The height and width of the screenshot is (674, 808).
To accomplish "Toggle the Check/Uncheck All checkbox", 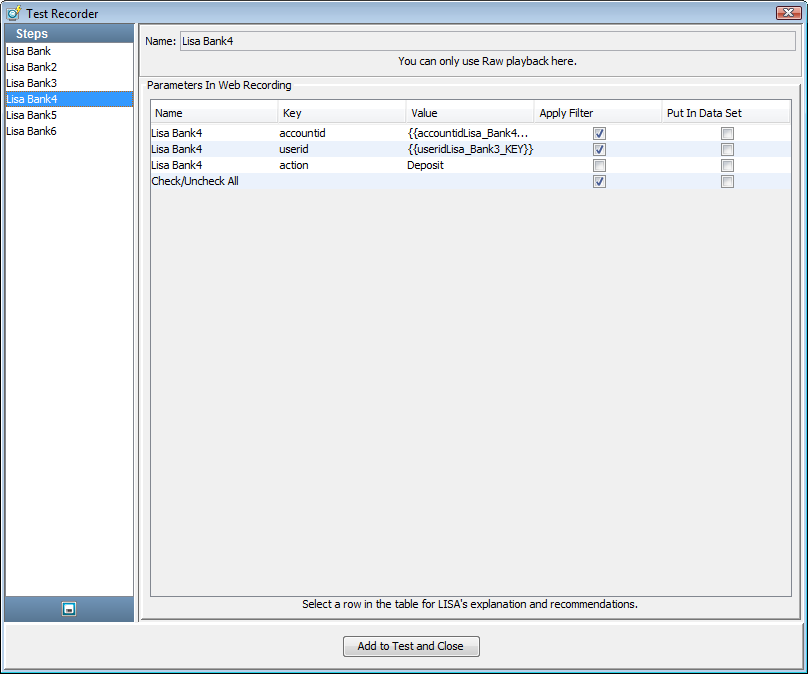I will (598, 181).
